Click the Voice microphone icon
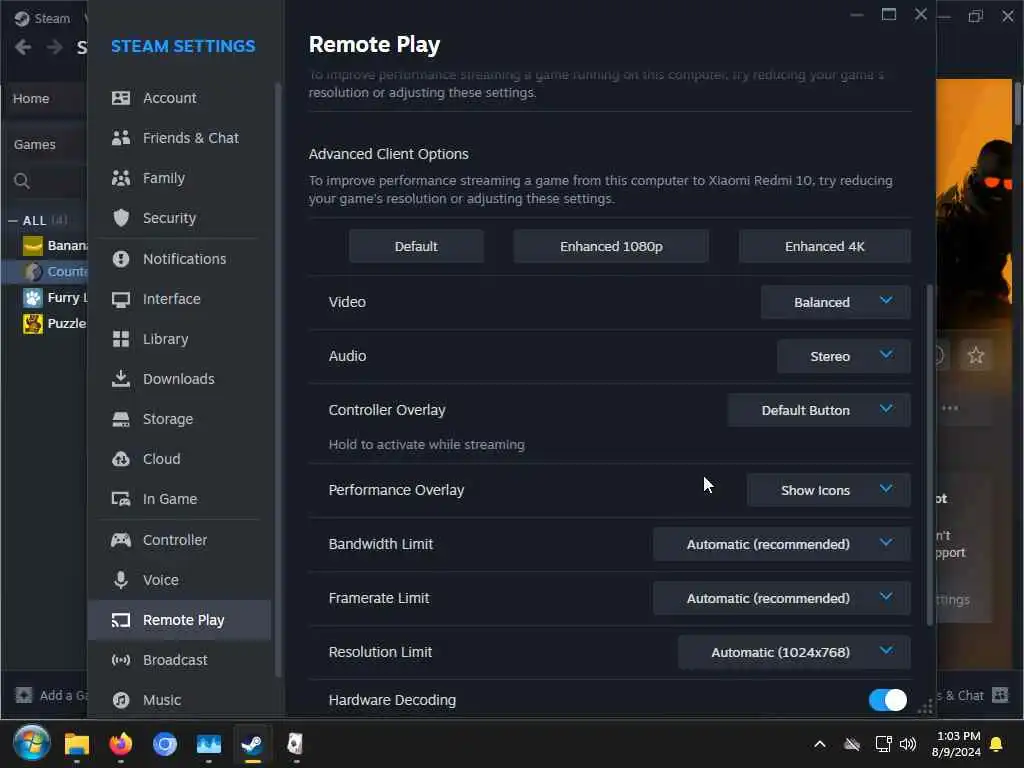Viewport: 1024px width, 768px height. [x=121, y=580]
